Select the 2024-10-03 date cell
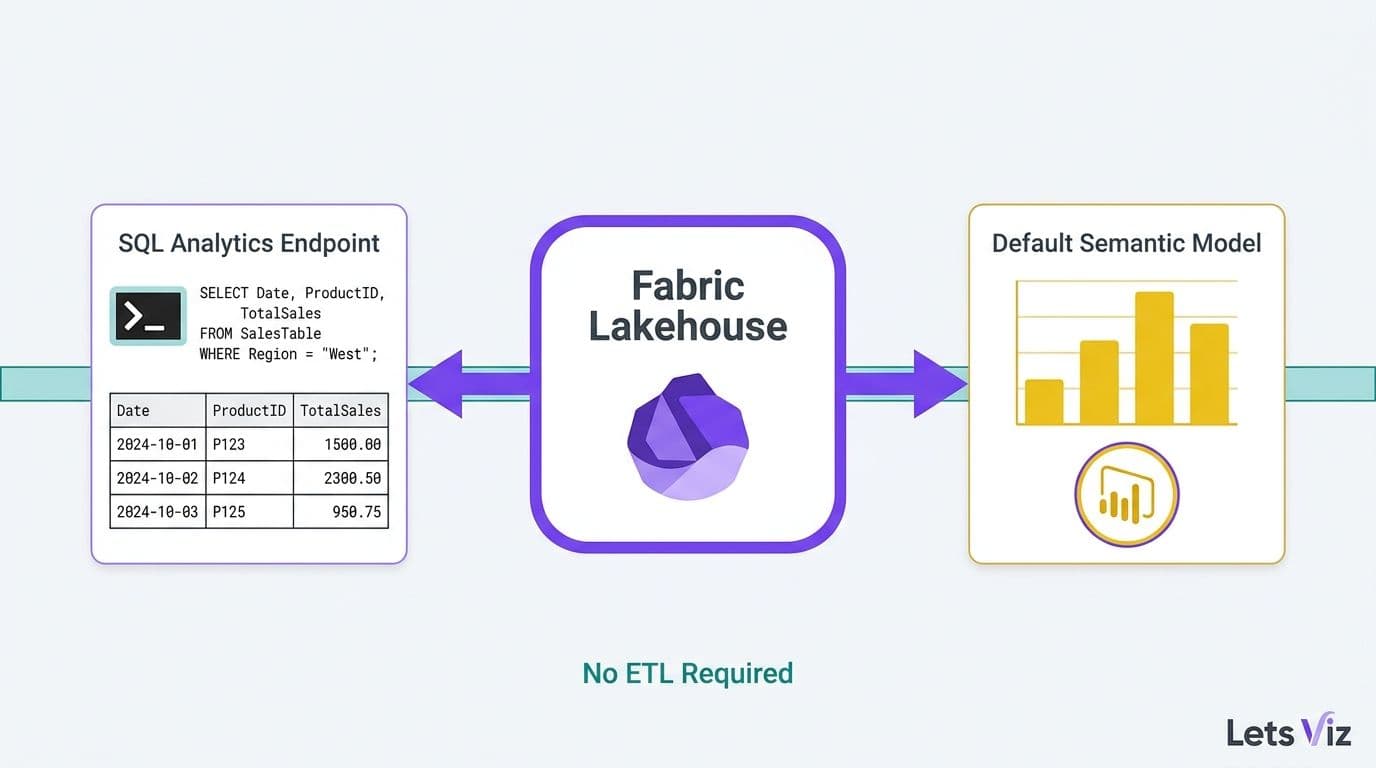 tap(158, 512)
